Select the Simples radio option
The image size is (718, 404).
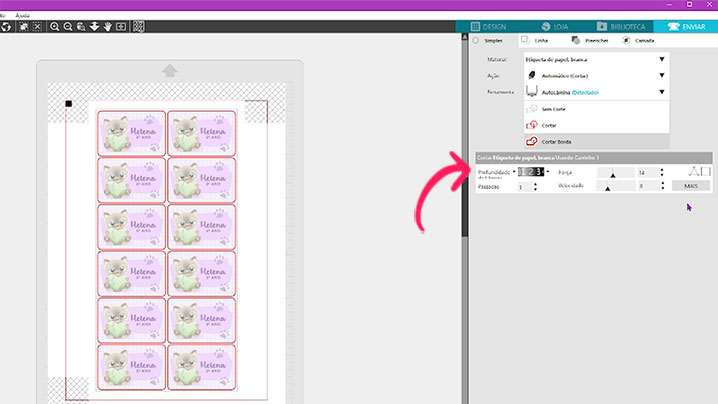click(476, 40)
